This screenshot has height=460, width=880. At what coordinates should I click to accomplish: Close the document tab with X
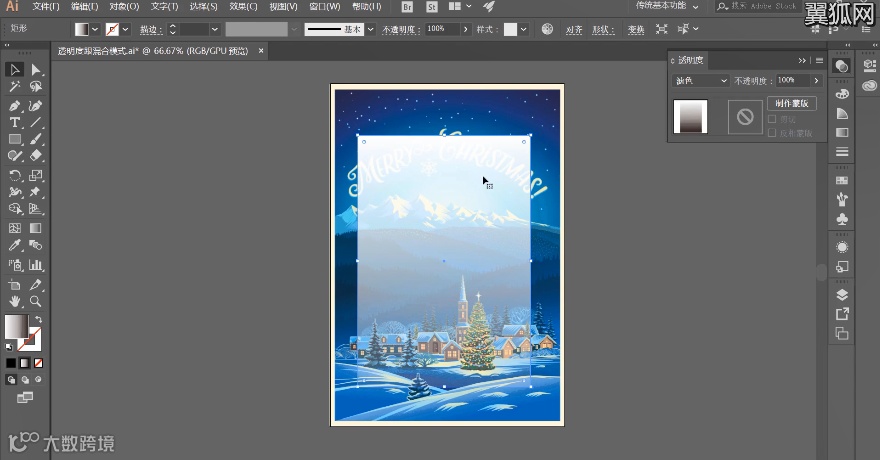pyautogui.click(x=261, y=50)
